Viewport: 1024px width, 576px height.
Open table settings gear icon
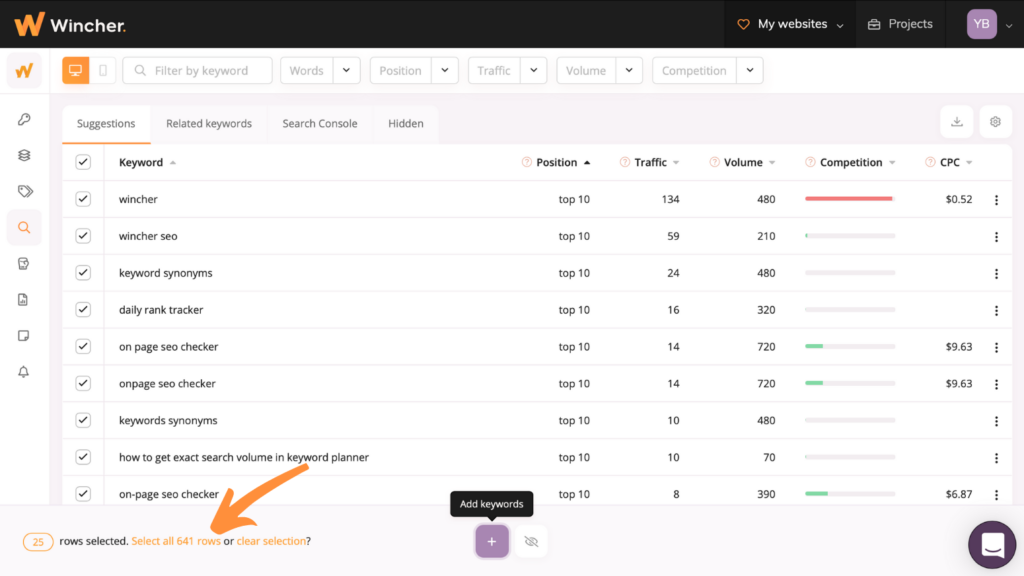(x=995, y=122)
